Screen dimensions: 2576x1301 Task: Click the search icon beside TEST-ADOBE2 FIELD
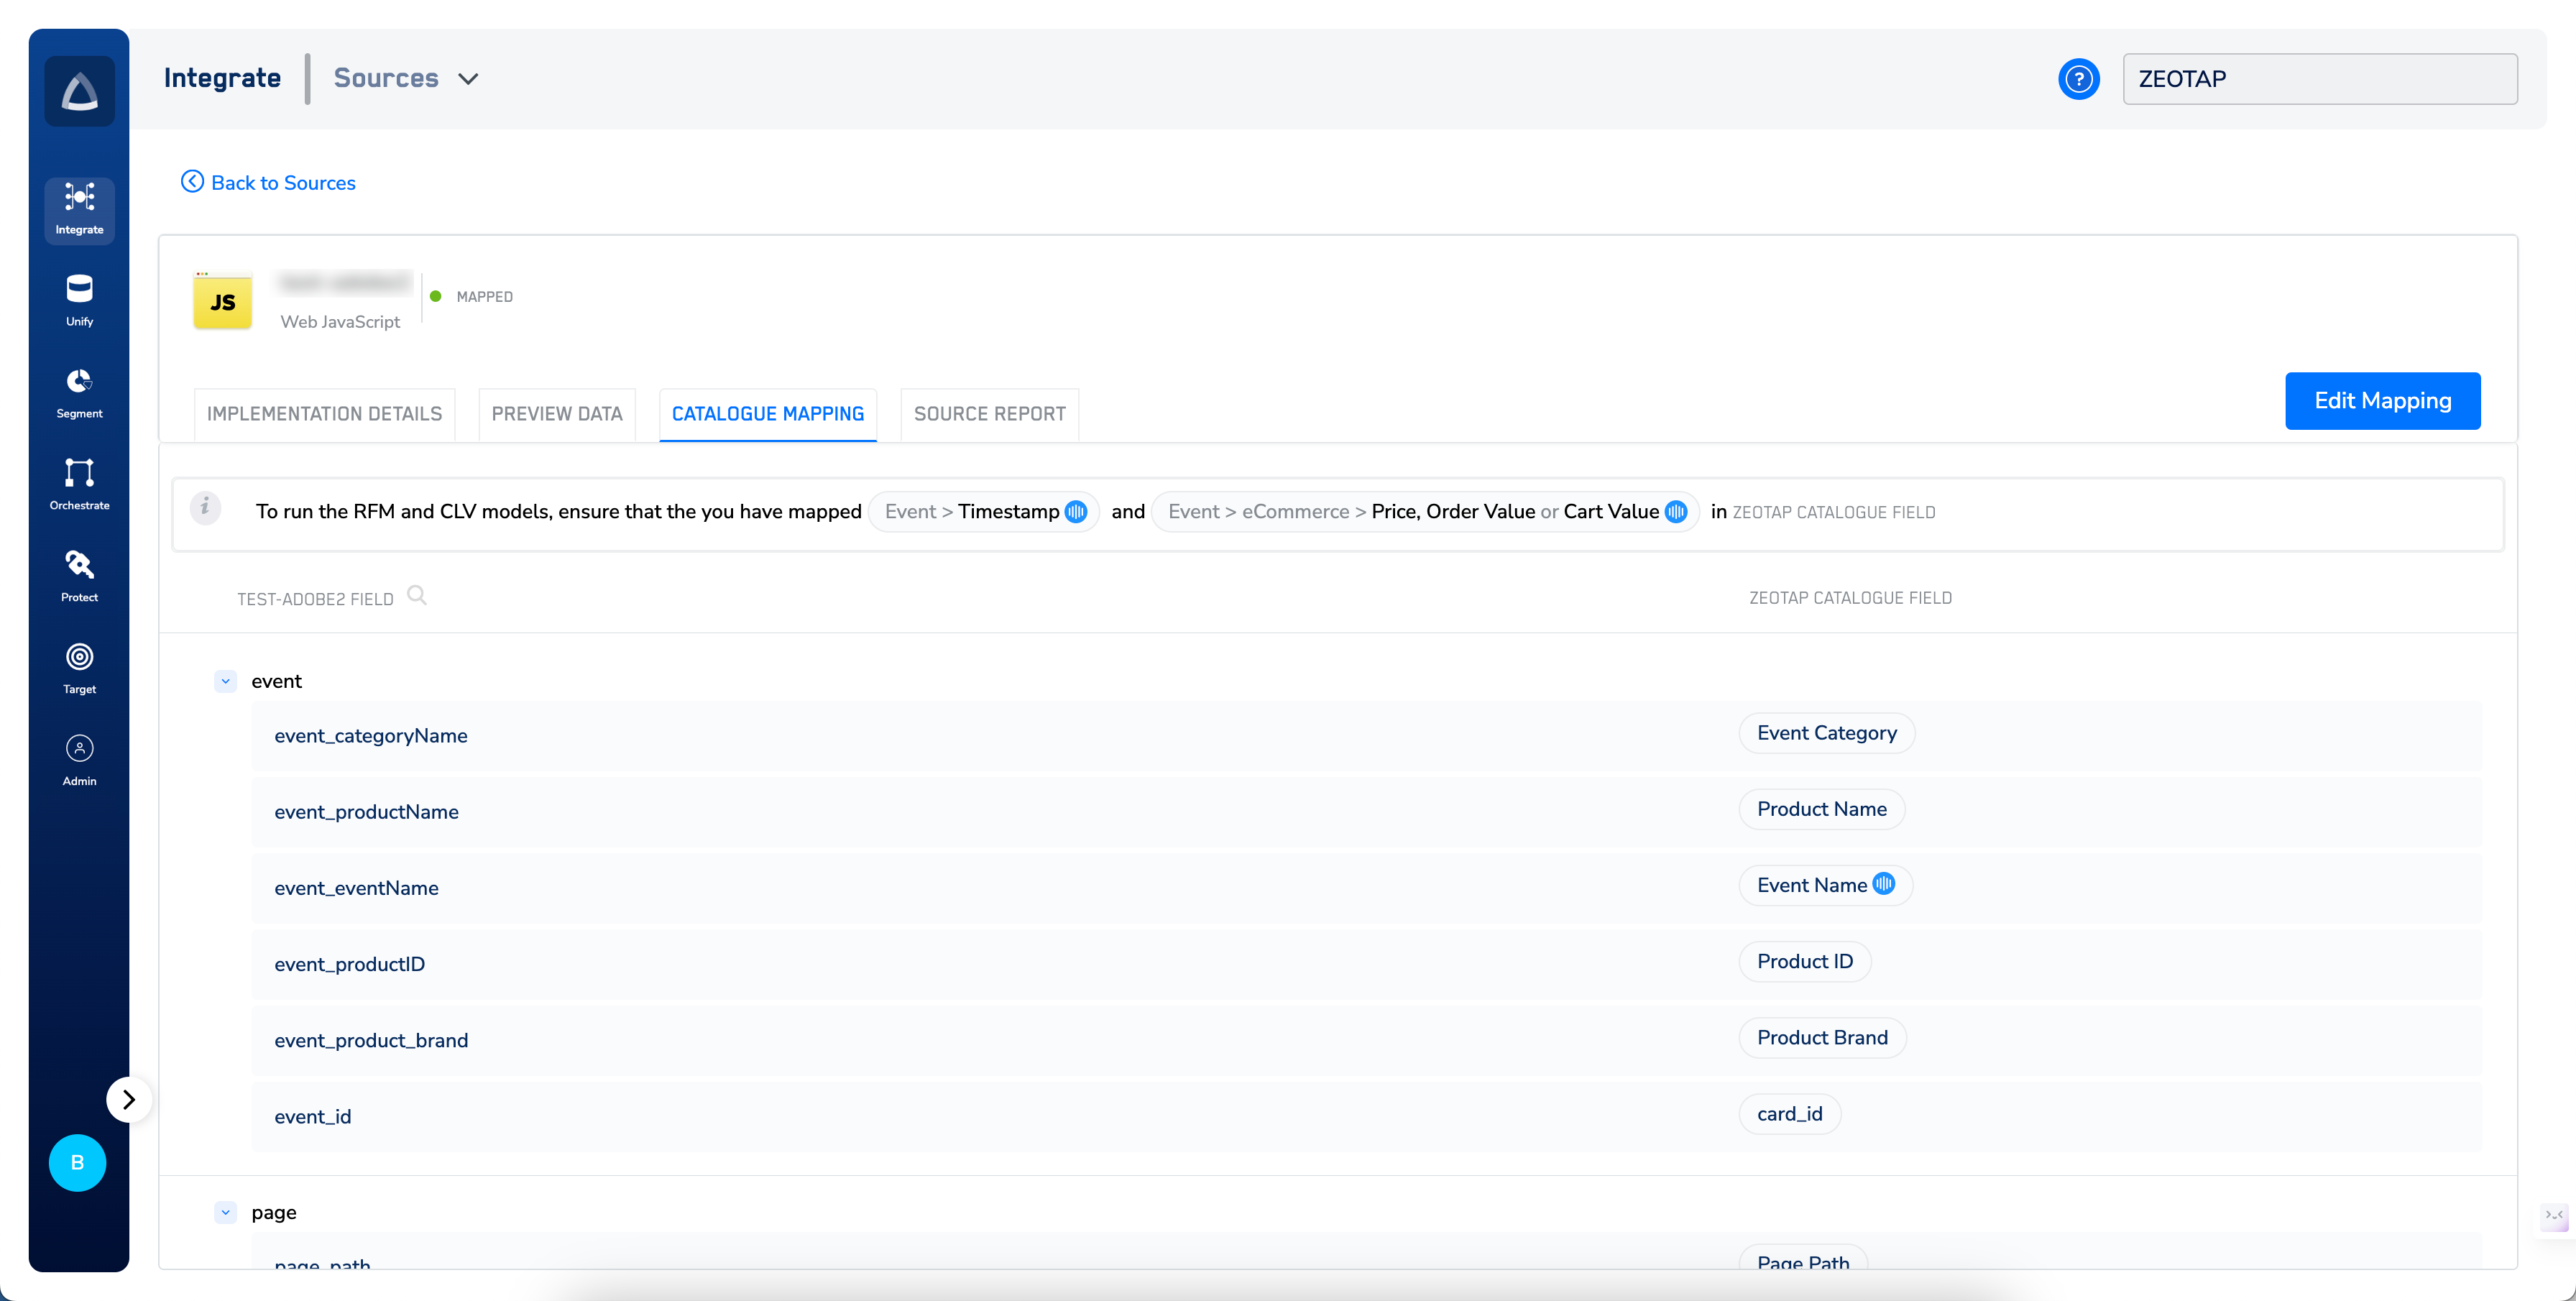[417, 596]
